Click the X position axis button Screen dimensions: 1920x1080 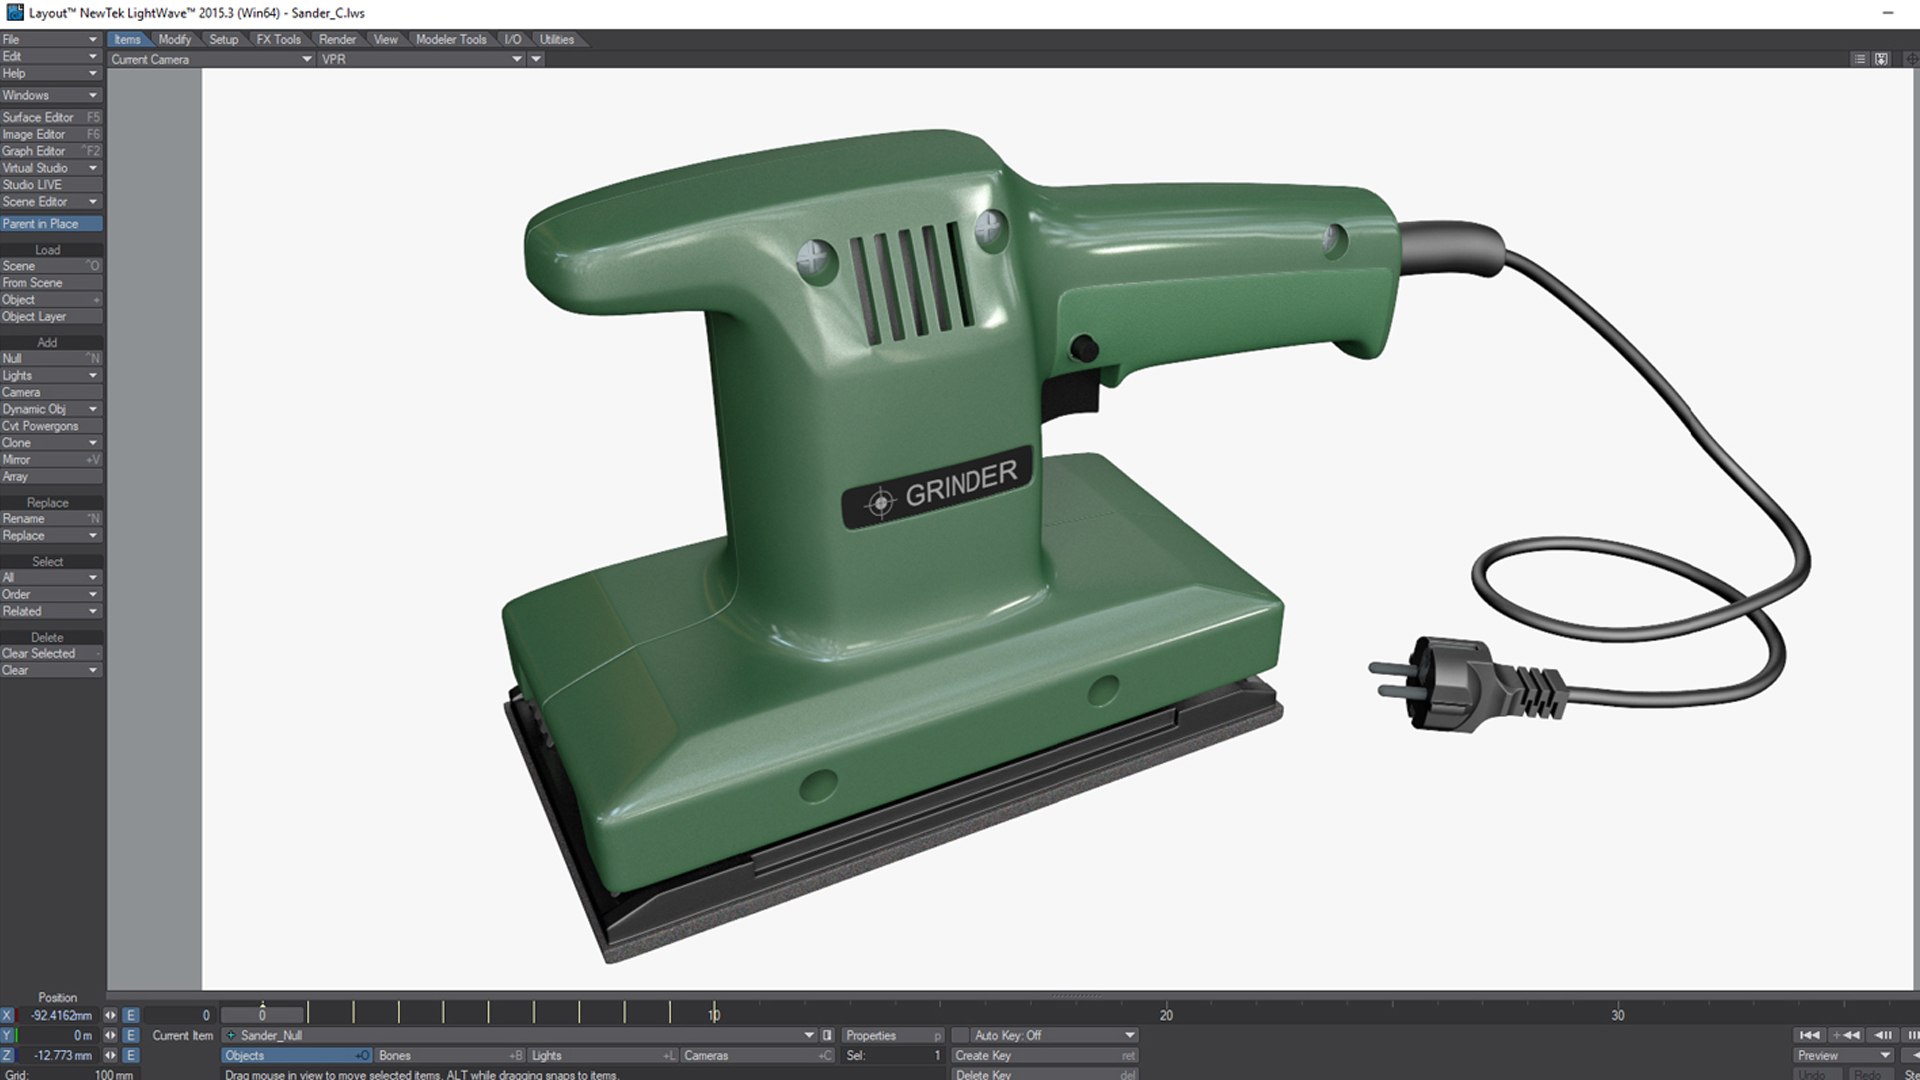click(x=7, y=1015)
